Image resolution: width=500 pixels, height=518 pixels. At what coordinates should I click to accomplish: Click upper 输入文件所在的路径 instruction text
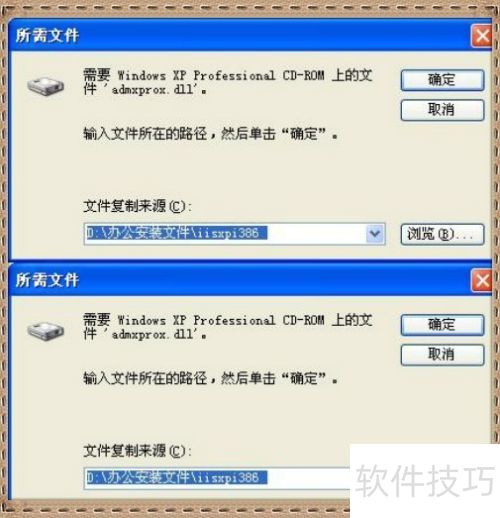pyautogui.click(x=210, y=134)
